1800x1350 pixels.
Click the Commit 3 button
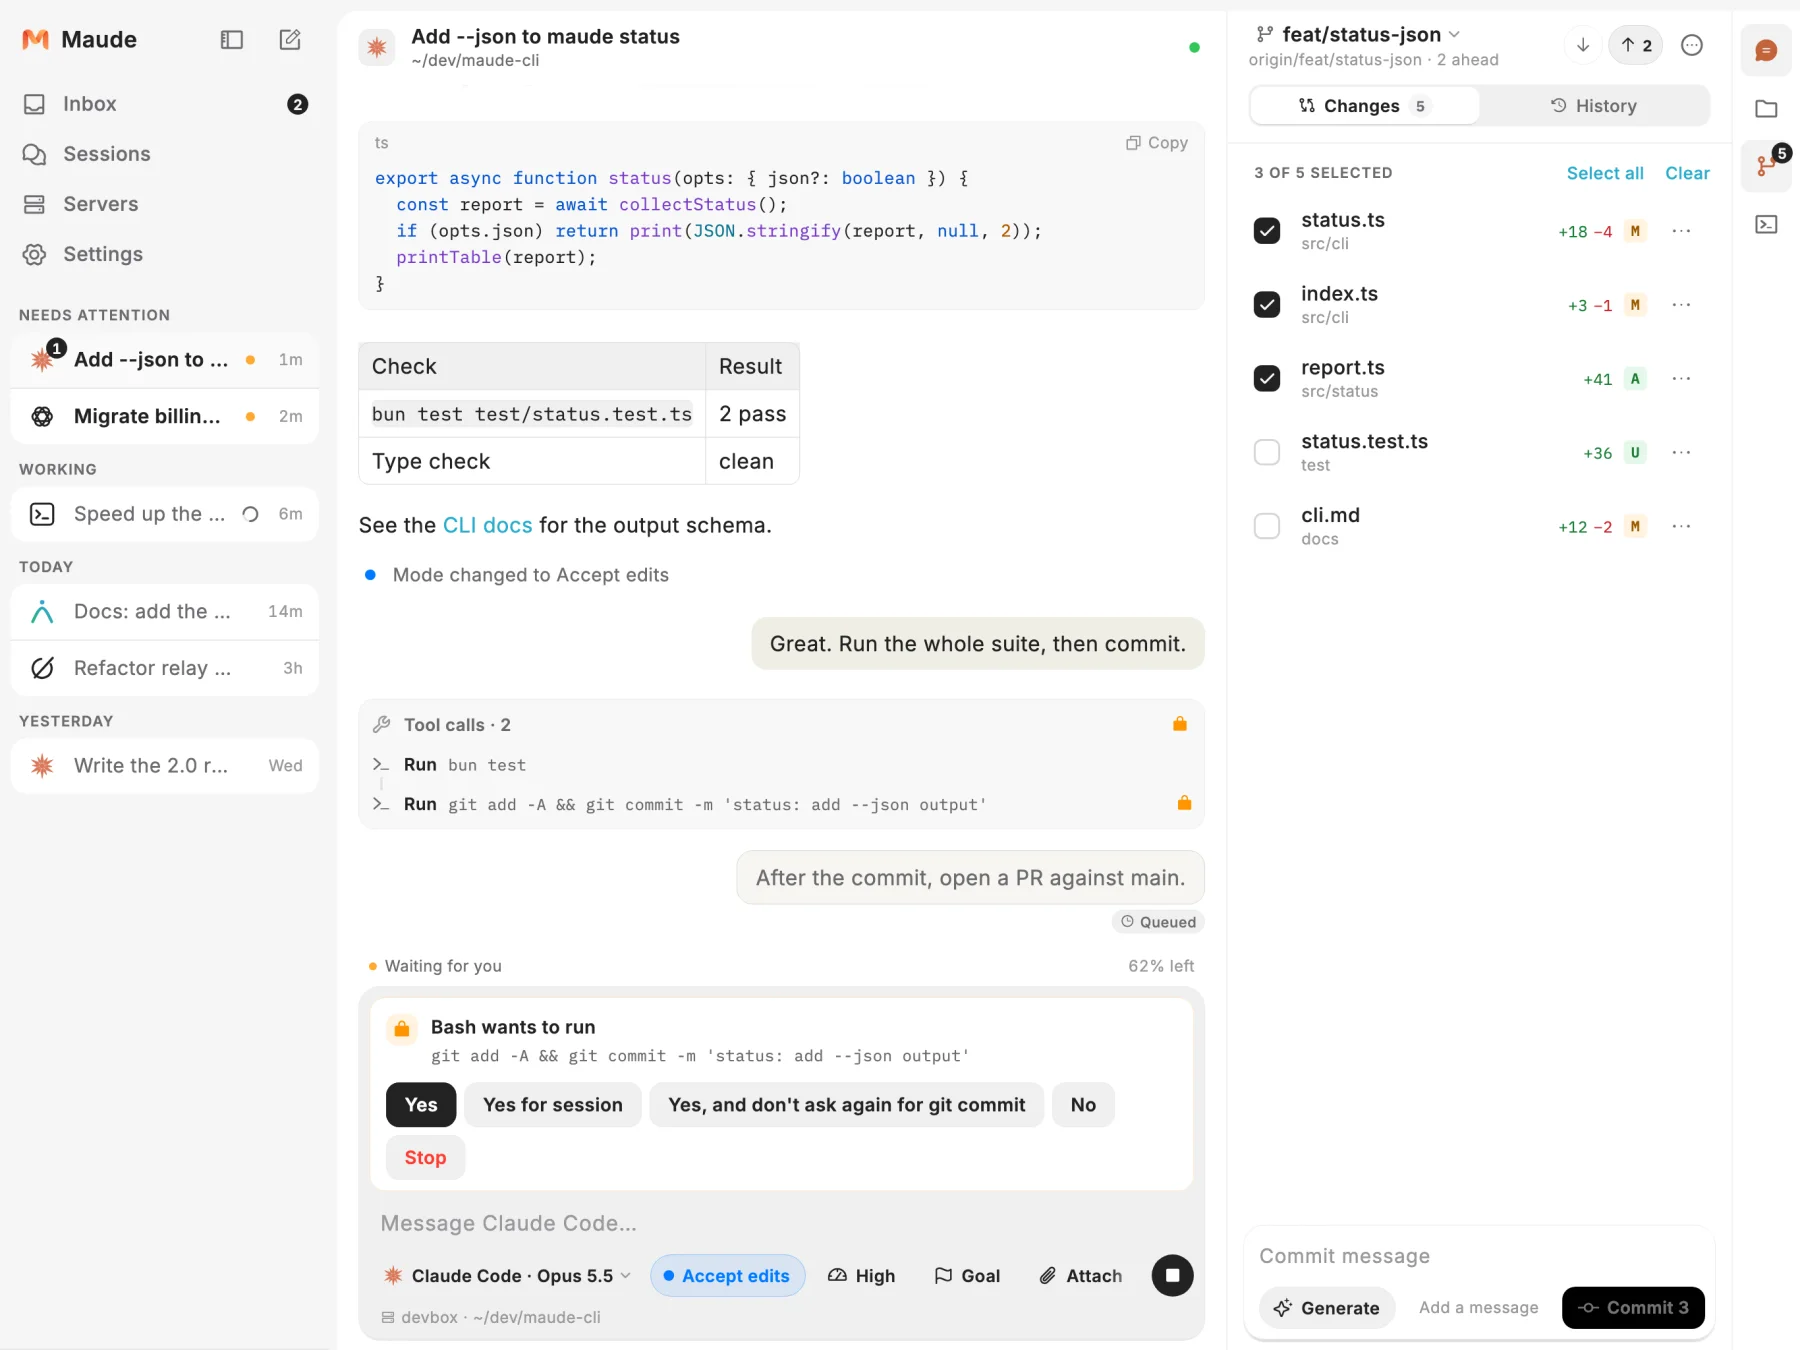tap(1633, 1308)
